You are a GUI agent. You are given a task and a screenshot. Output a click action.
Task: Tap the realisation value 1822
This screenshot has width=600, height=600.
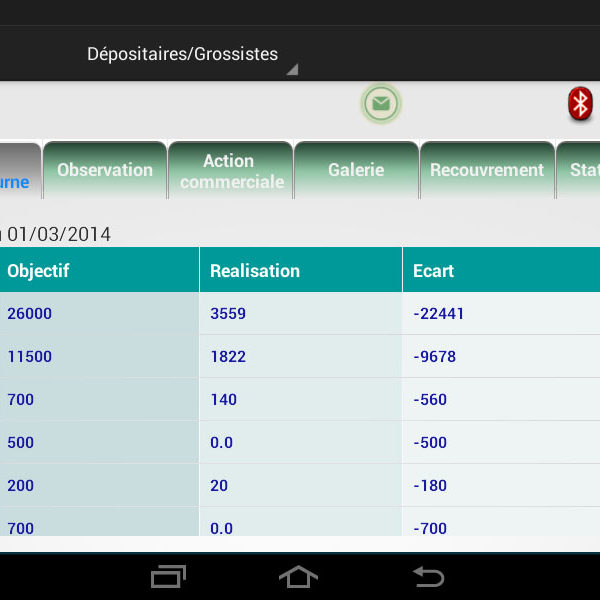[228, 357]
